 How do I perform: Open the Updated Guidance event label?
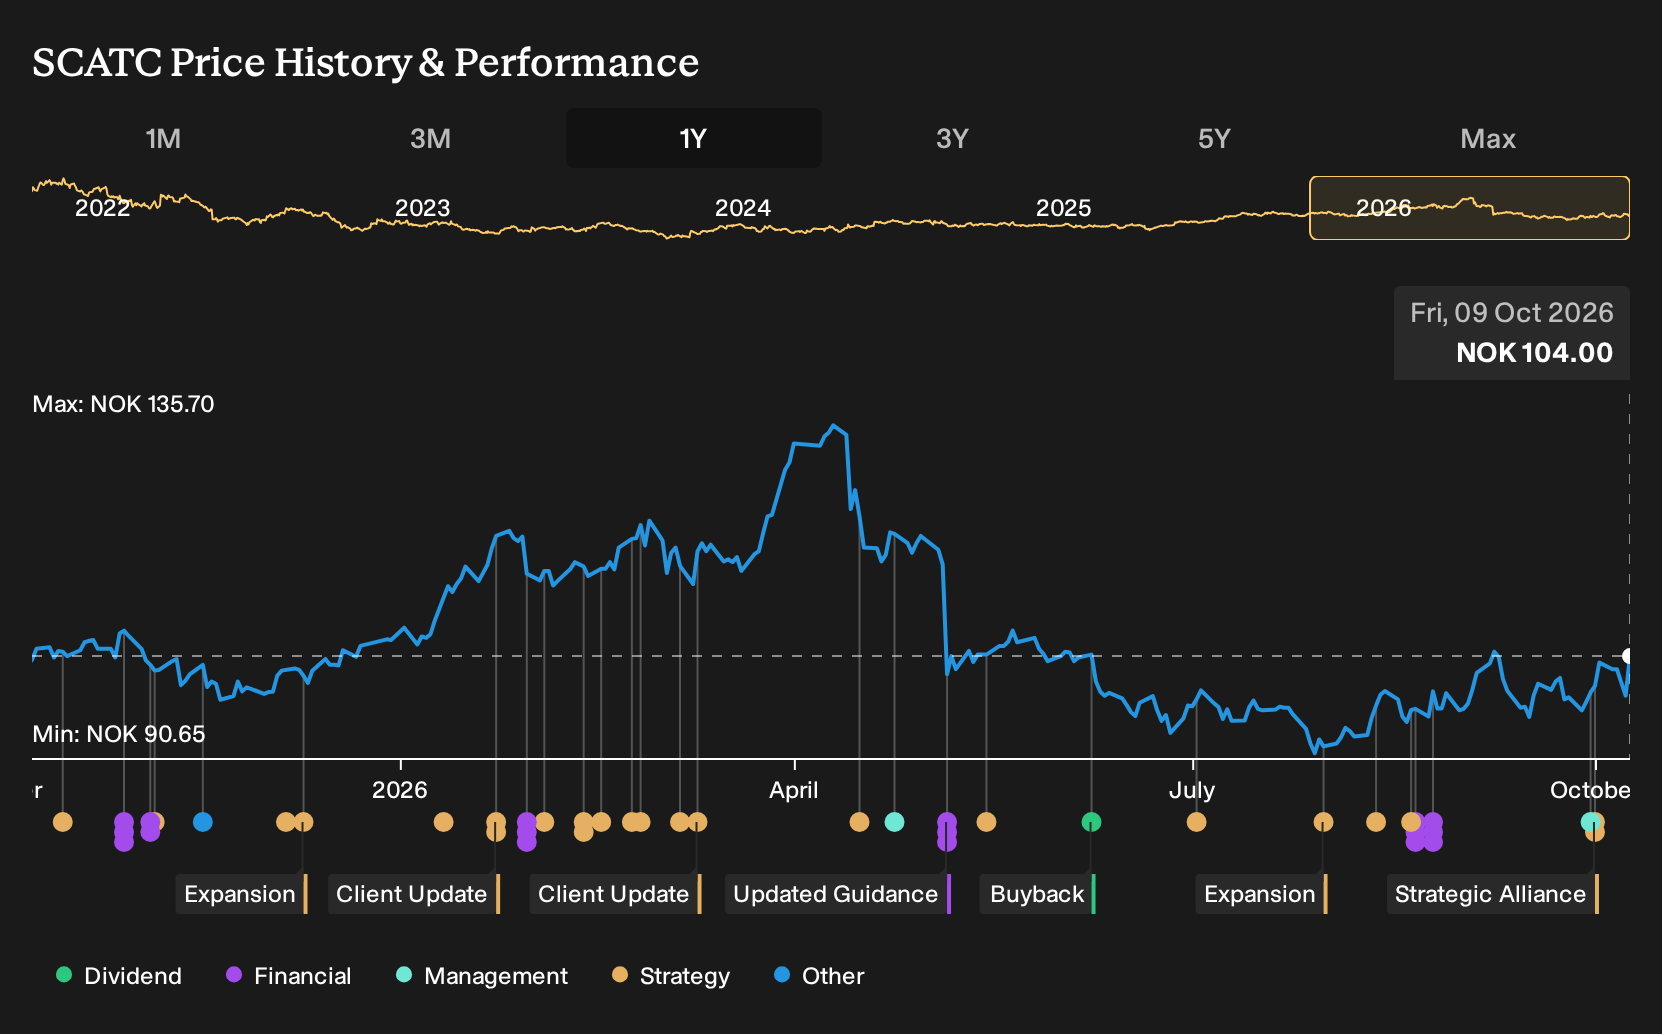838,894
